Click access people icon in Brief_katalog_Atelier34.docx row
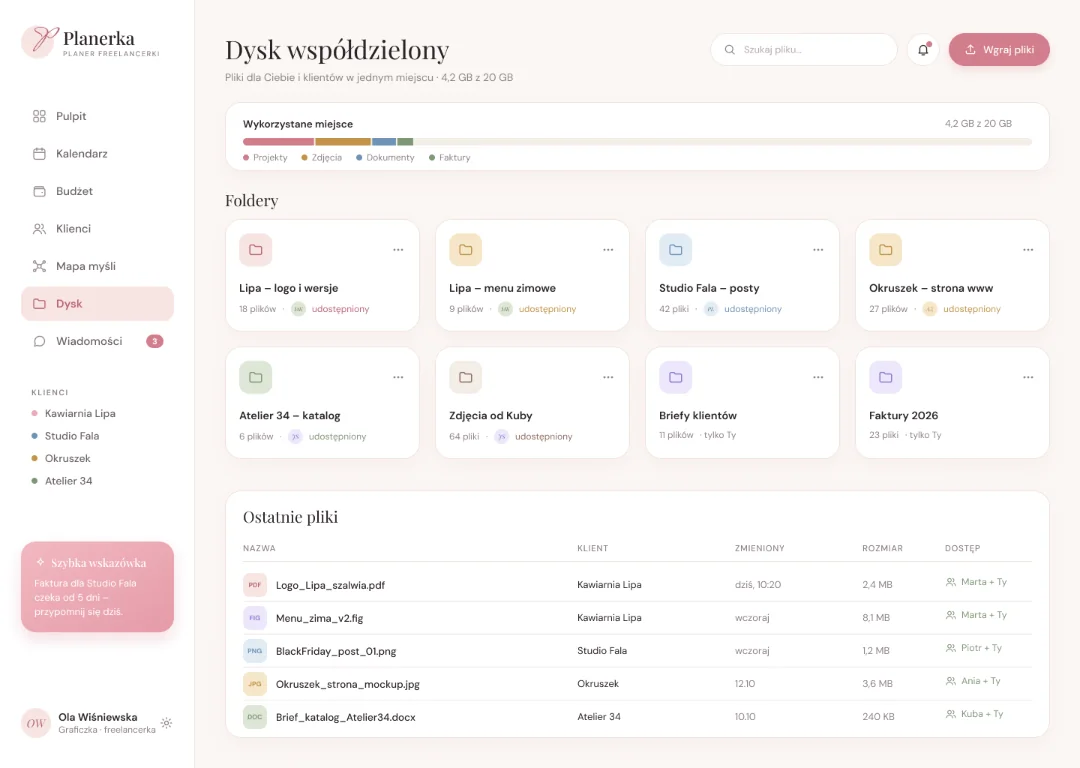The width and height of the screenshot is (1080, 768). 951,714
